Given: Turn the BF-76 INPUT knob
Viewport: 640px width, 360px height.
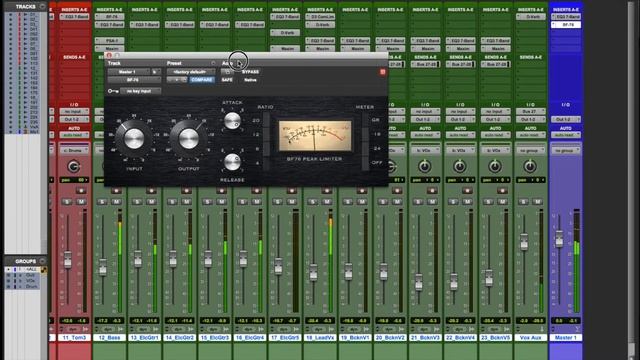Looking at the screenshot, I should tap(134, 139).
